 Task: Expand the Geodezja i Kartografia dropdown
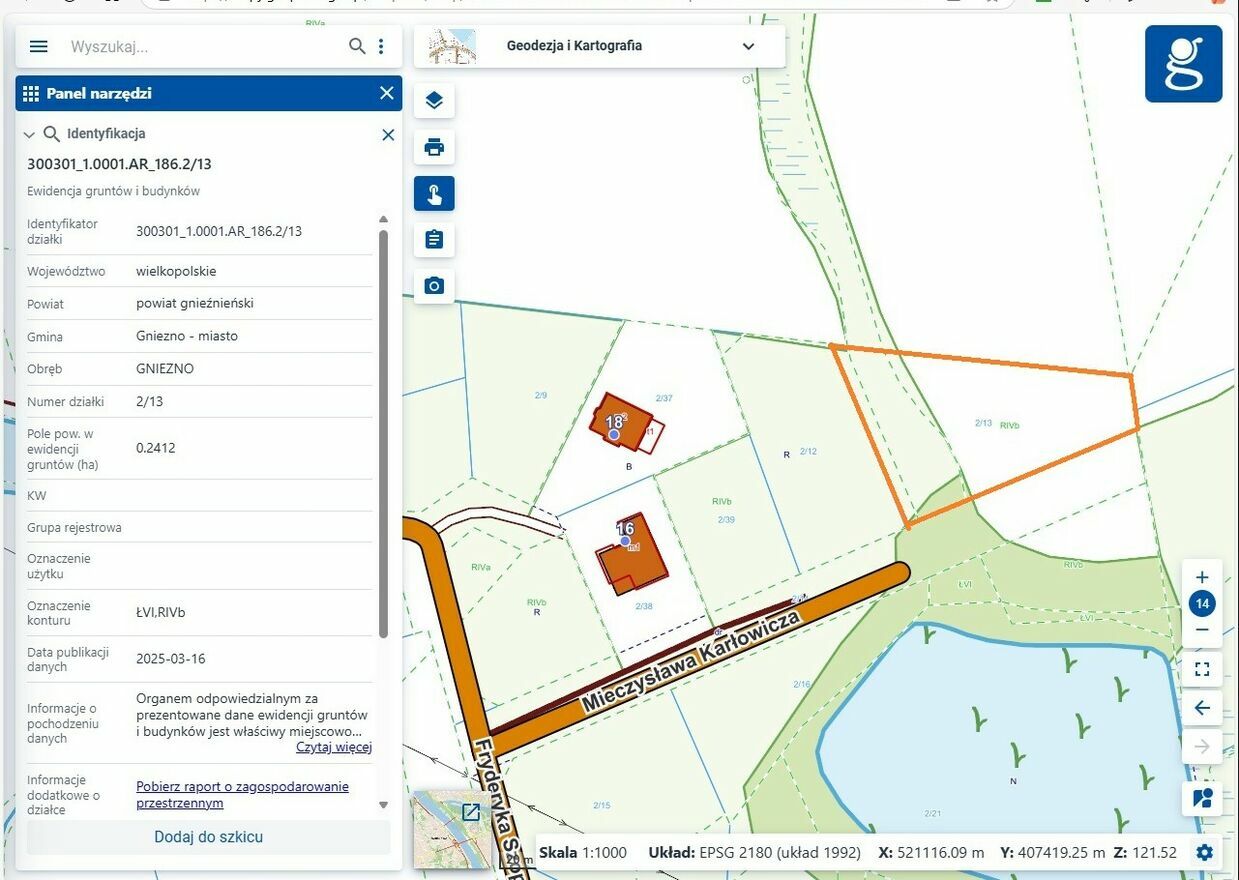point(749,46)
